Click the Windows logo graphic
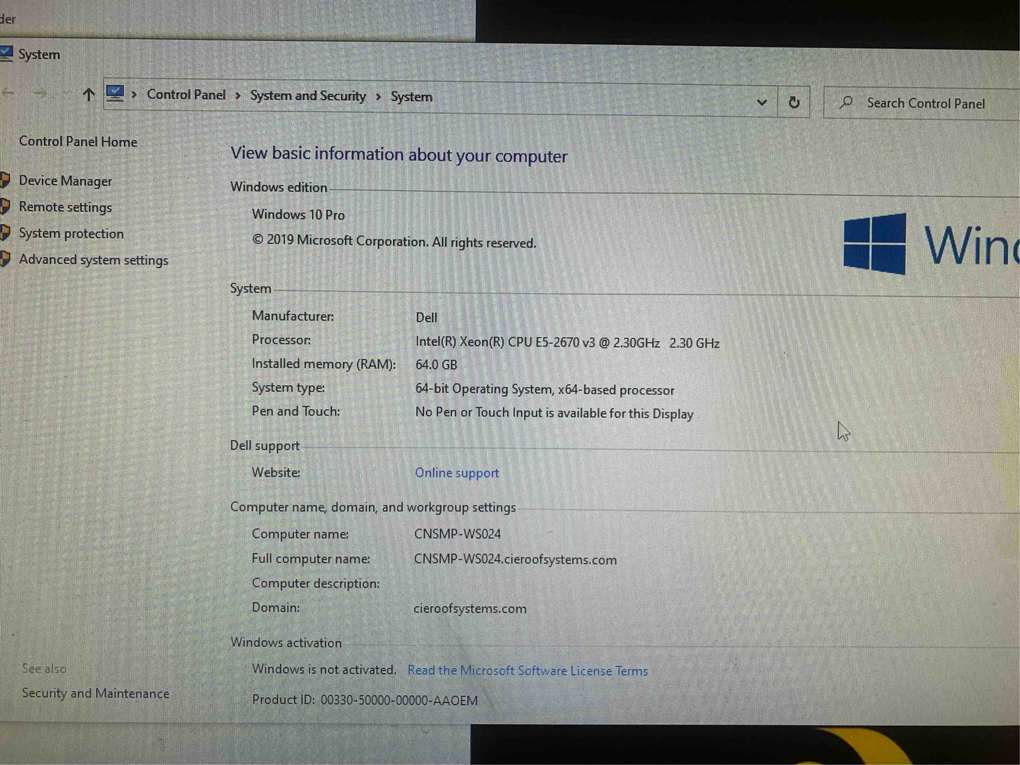1020x765 pixels. pos(874,244)
